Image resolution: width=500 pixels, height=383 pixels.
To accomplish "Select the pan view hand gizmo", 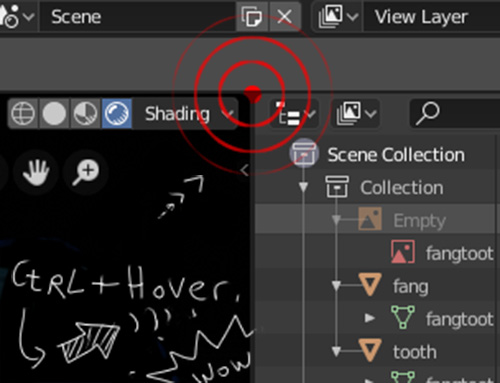I will (x=36, y=171).
